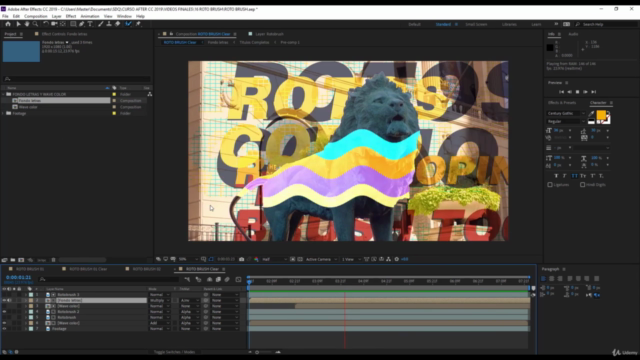Jump to first frame in Preview panel
The height and width of the screenshot is (360, 640).
point(562,92)
